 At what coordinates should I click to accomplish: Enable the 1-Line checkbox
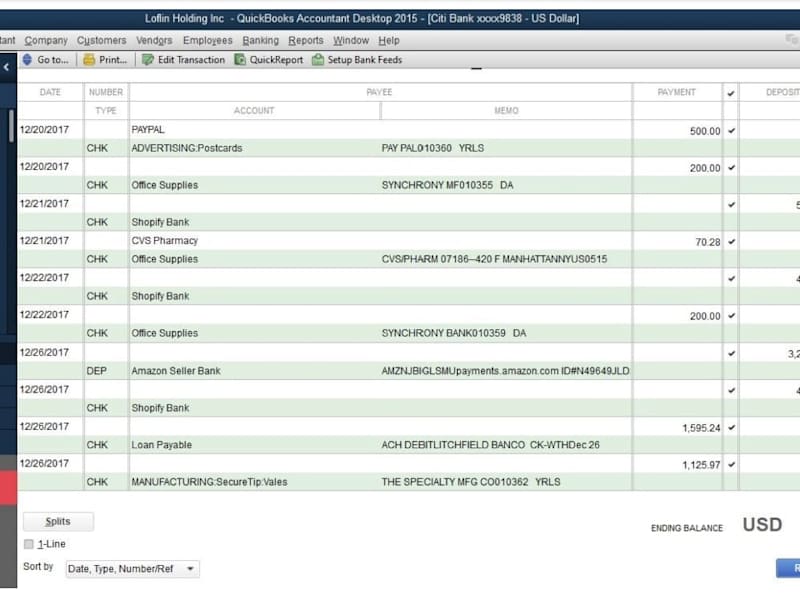pyautogui.click(x=29, y=544)
